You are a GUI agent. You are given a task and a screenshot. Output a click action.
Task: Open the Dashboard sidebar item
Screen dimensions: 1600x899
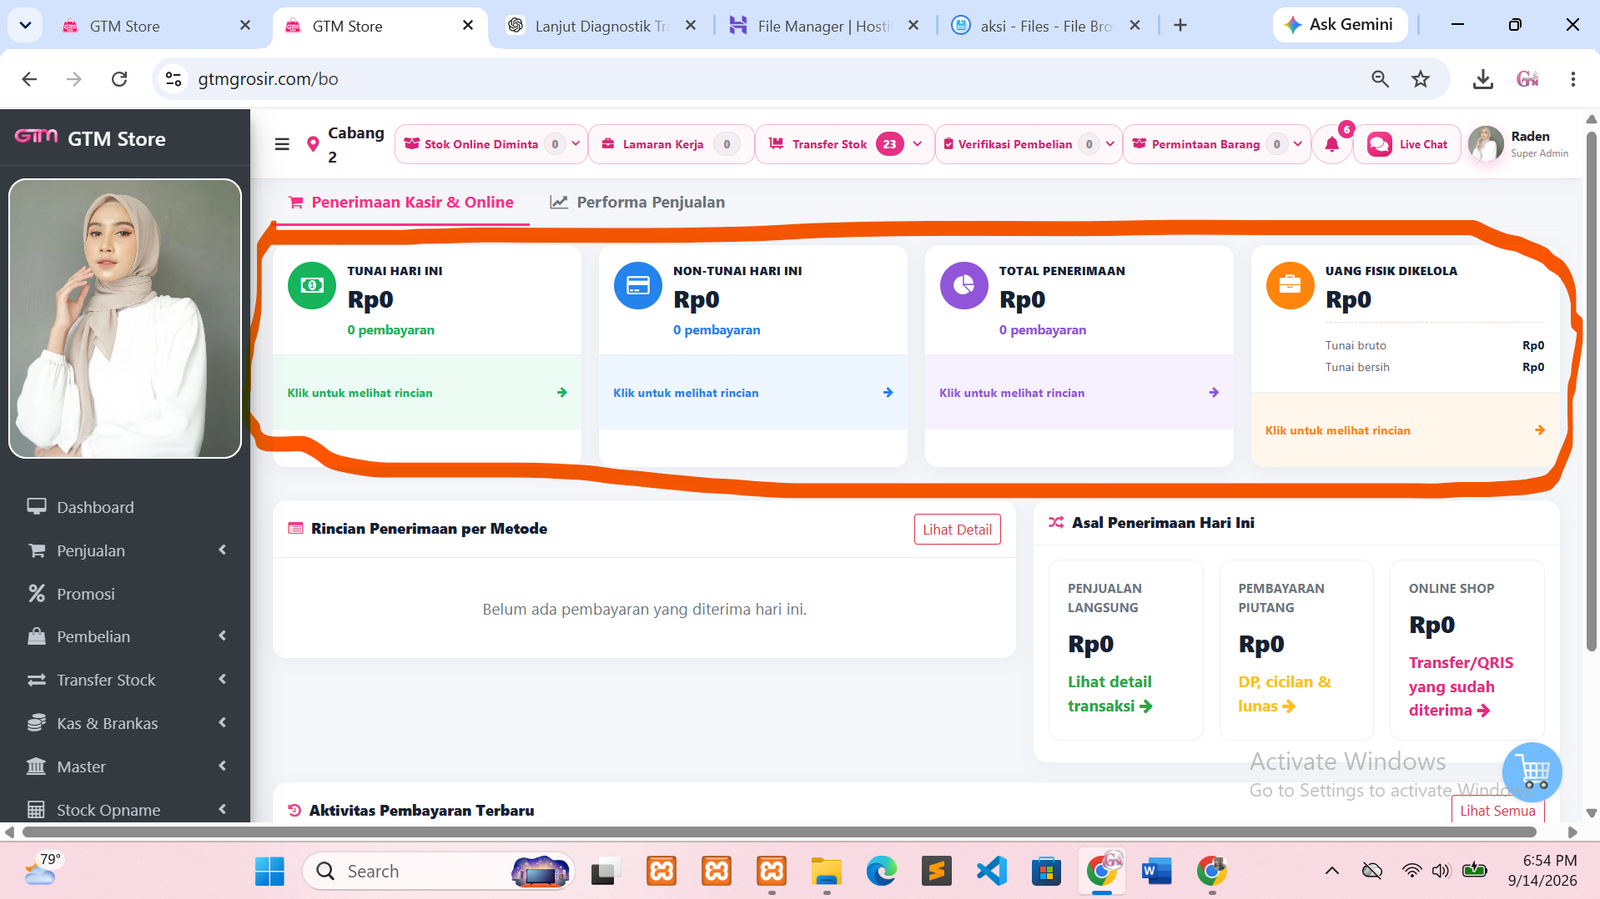[x=125, y=507]
